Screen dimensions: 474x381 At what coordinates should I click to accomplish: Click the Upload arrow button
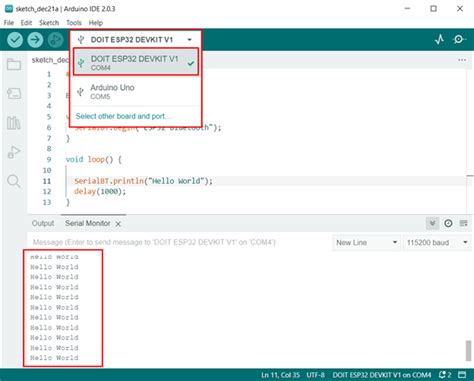coord(35,40)
